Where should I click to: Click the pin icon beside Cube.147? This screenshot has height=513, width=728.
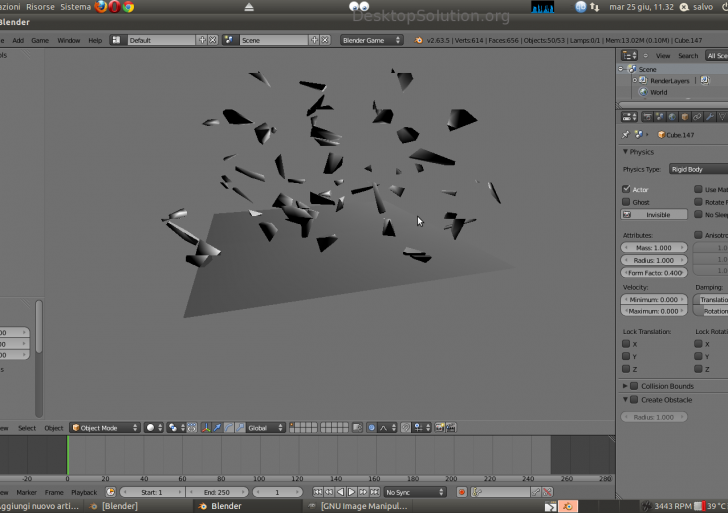click(x=627, y=134)
